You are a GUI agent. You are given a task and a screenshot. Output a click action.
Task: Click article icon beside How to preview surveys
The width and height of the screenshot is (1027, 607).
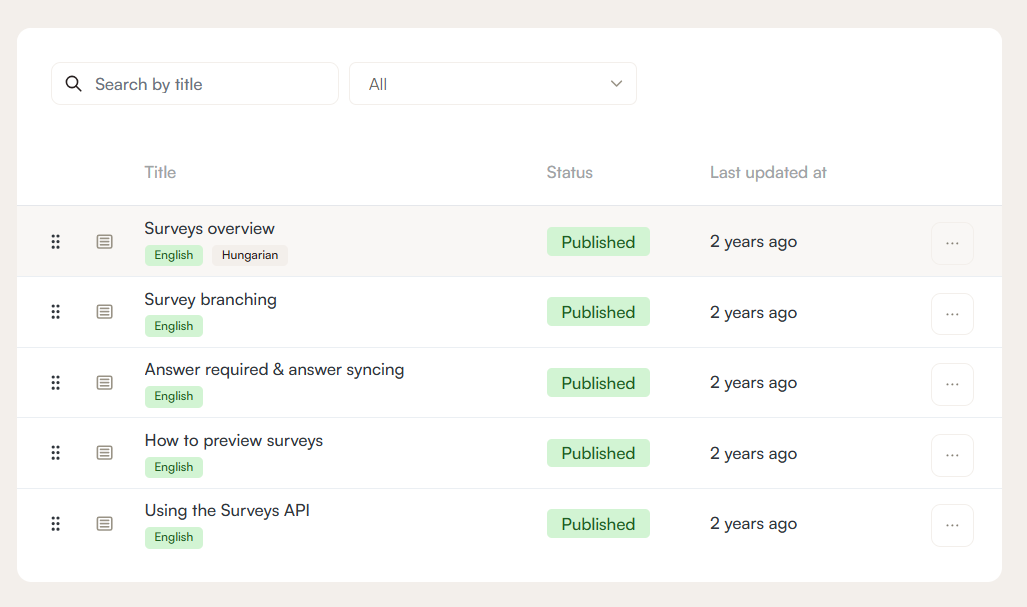[x=104, y=453]
